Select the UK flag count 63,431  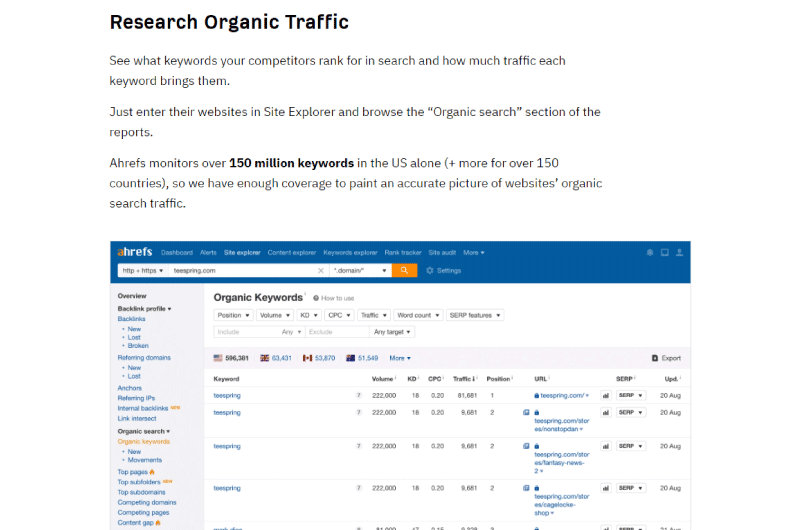(276, 358)
